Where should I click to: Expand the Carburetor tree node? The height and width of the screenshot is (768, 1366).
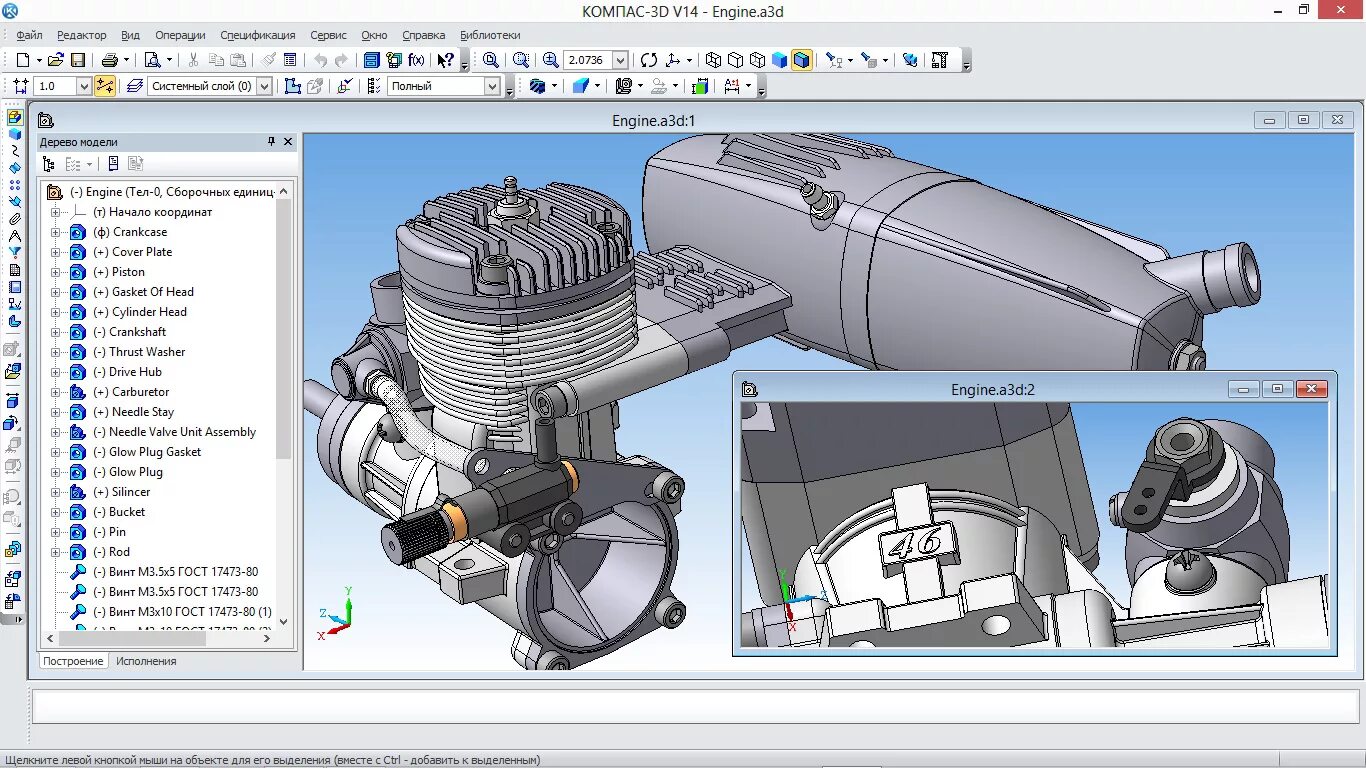pos(56,392)
